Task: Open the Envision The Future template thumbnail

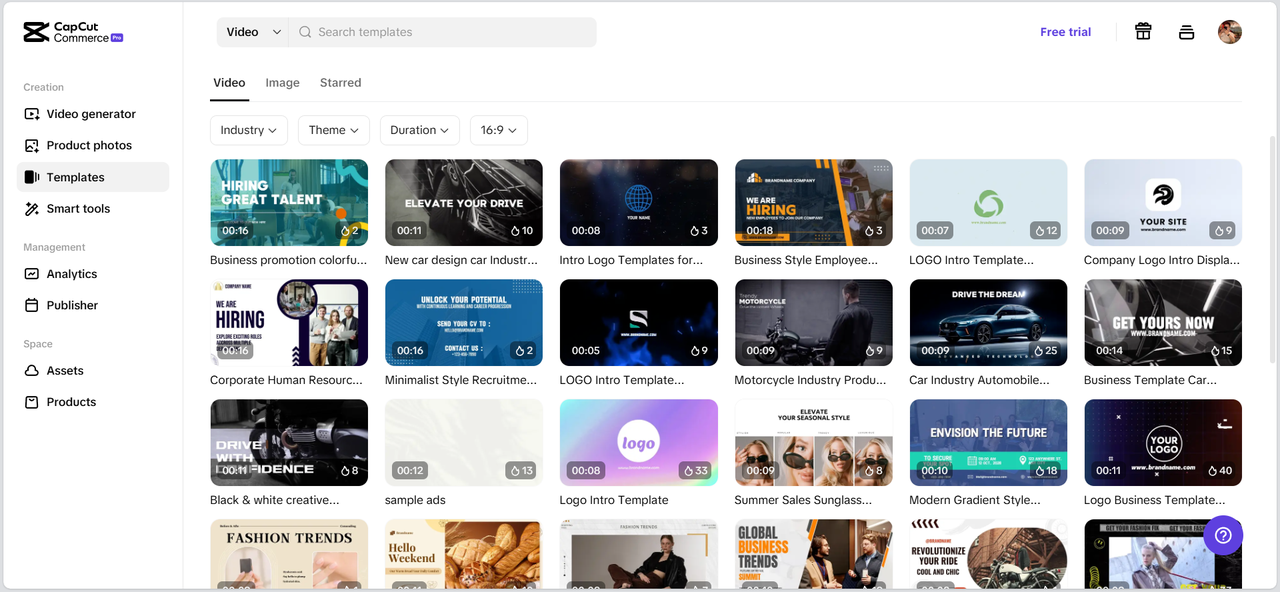Action: point(988,443)
